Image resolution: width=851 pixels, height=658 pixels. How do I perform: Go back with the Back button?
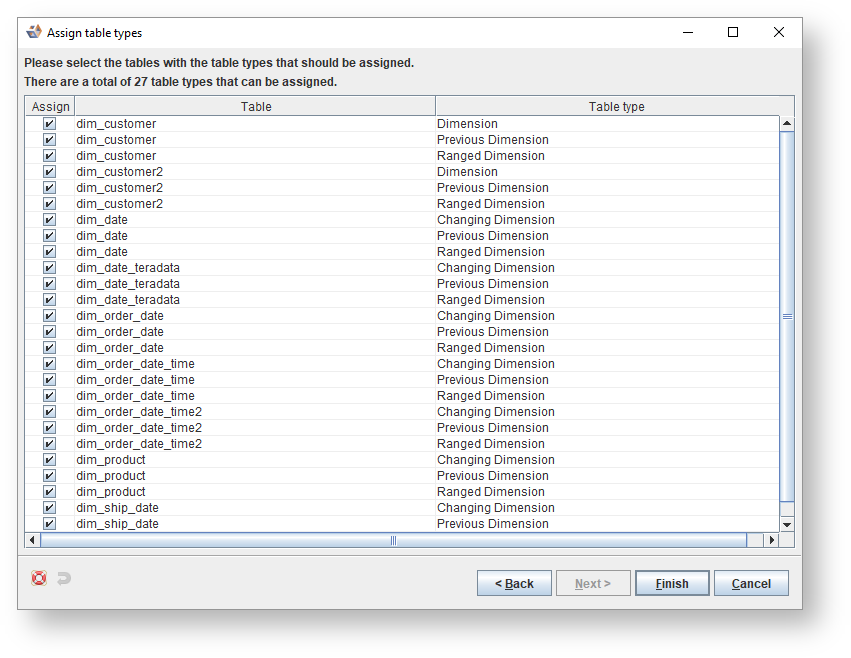click(x=514, y=583)
